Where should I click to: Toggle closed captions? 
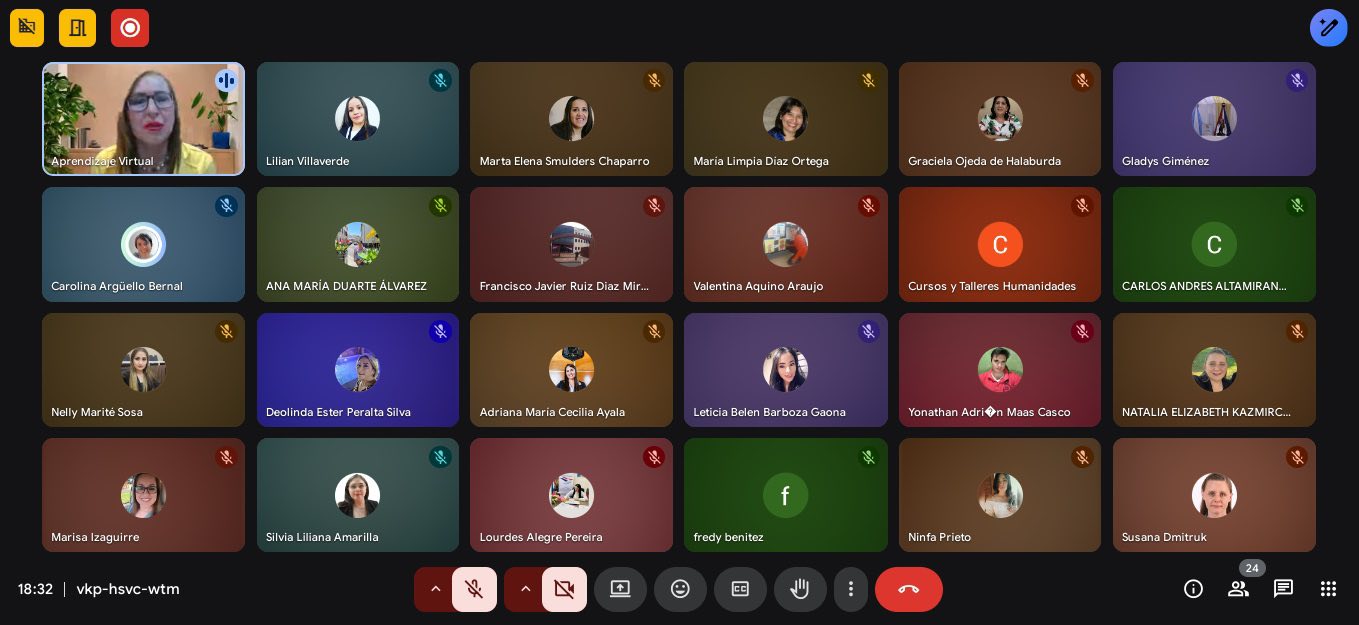pyautogui.click(x=740, y=589)
